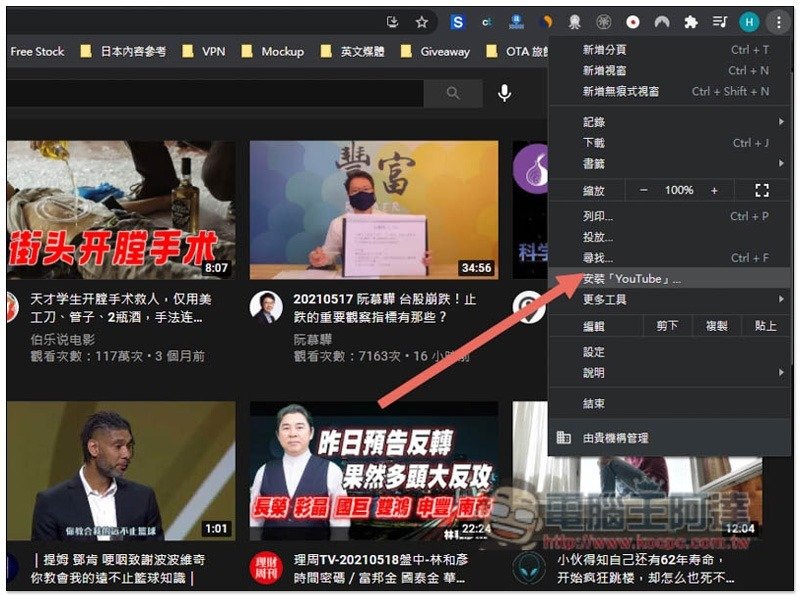
Task: Click the bookmark star icon in address bar
Action: (x=422, y=22)
